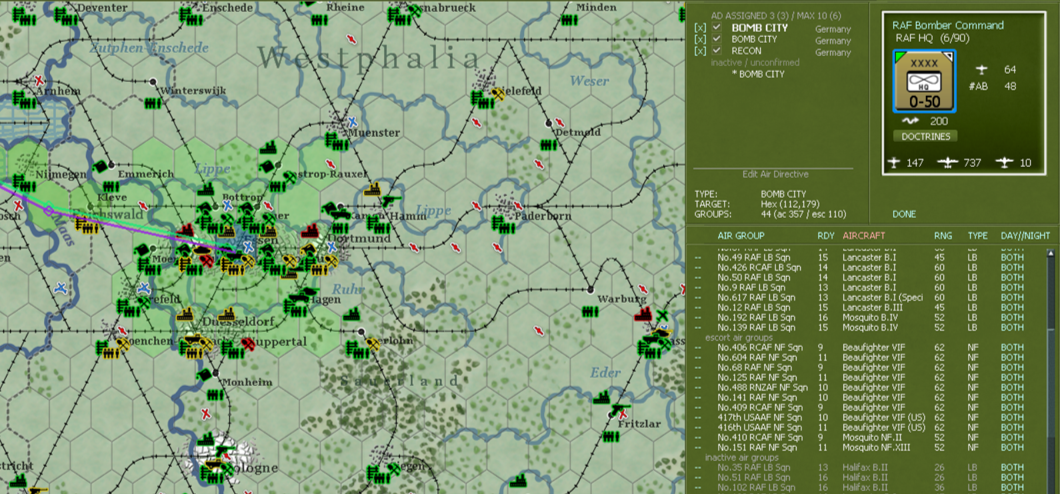Click the red icon at Wuppertal

coord(247,344)
